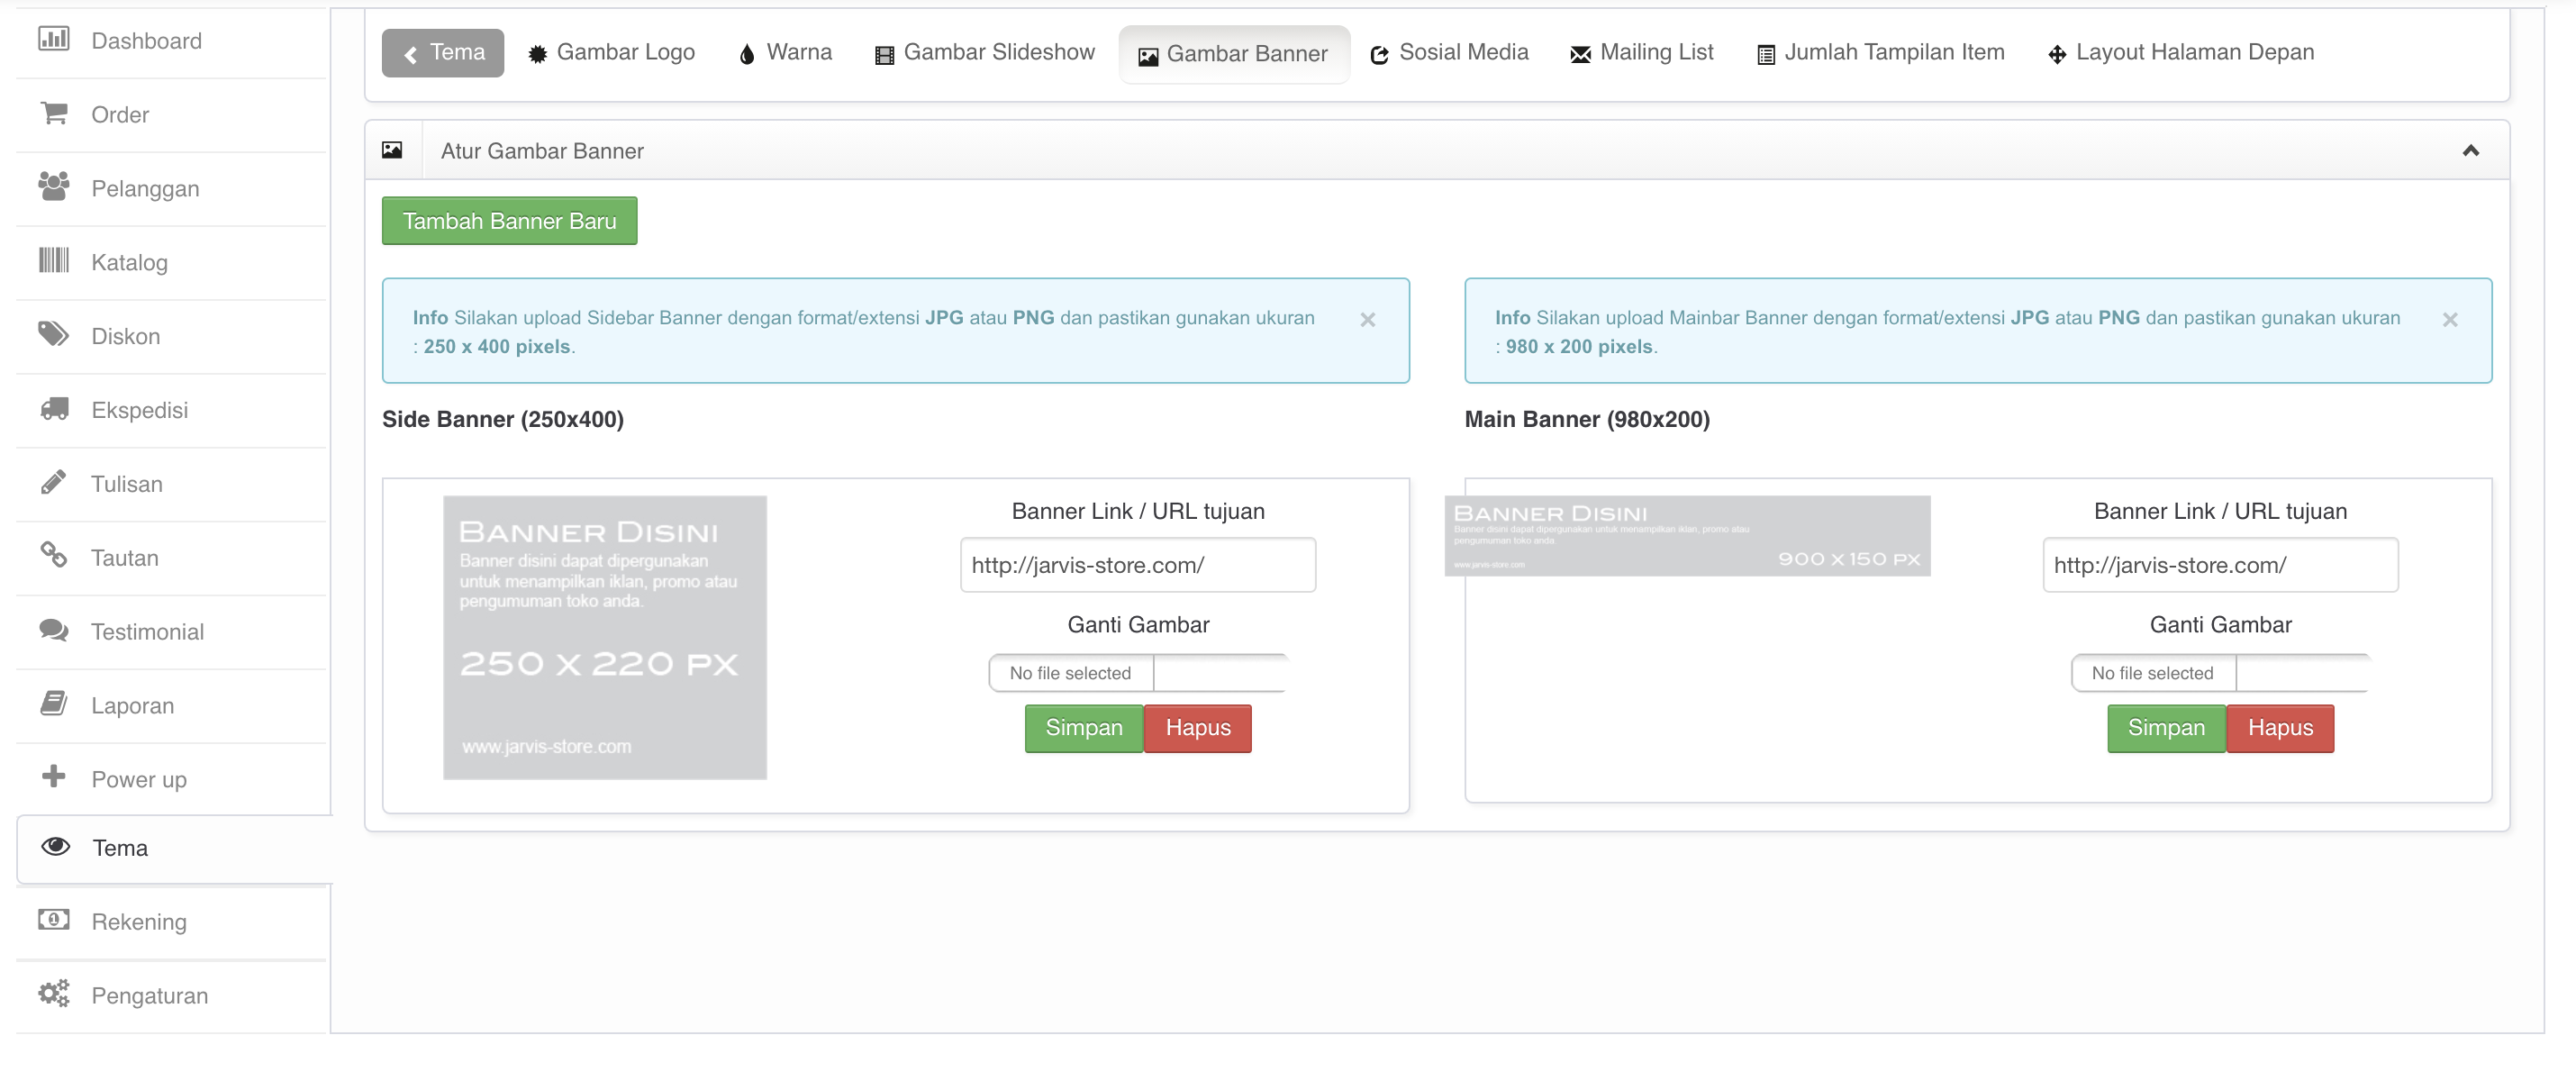Viewport: 2576px width, 1090px height.
Task: Close the Mainbar Banner info alert
Action: tap(2449, 320)
